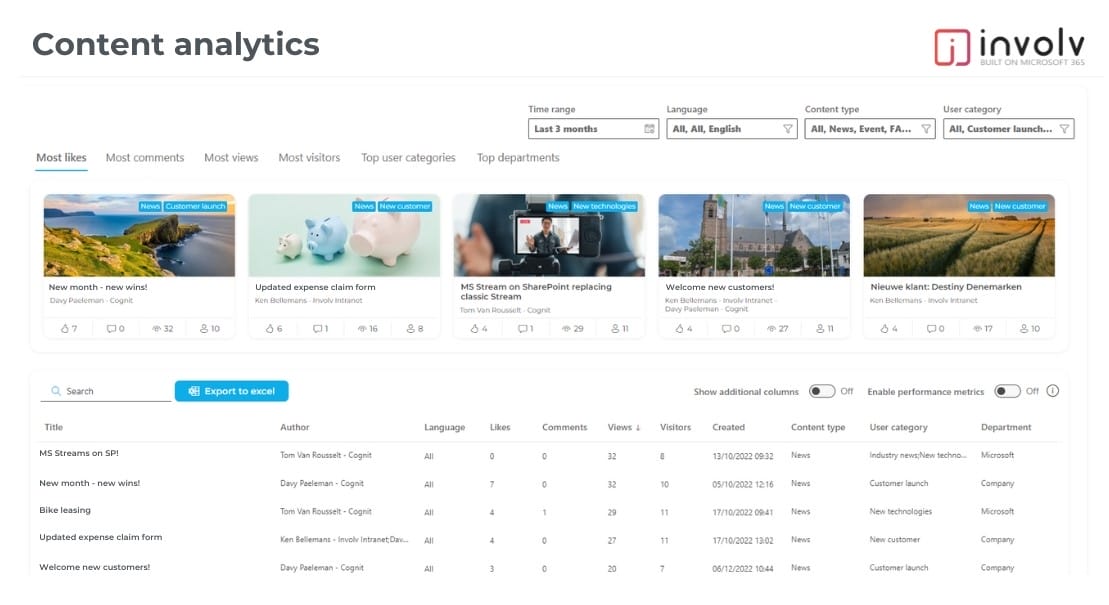Click likes icon on Nieuwe klant card
Screen dimensions: 1109x605
tap(882, 328)
